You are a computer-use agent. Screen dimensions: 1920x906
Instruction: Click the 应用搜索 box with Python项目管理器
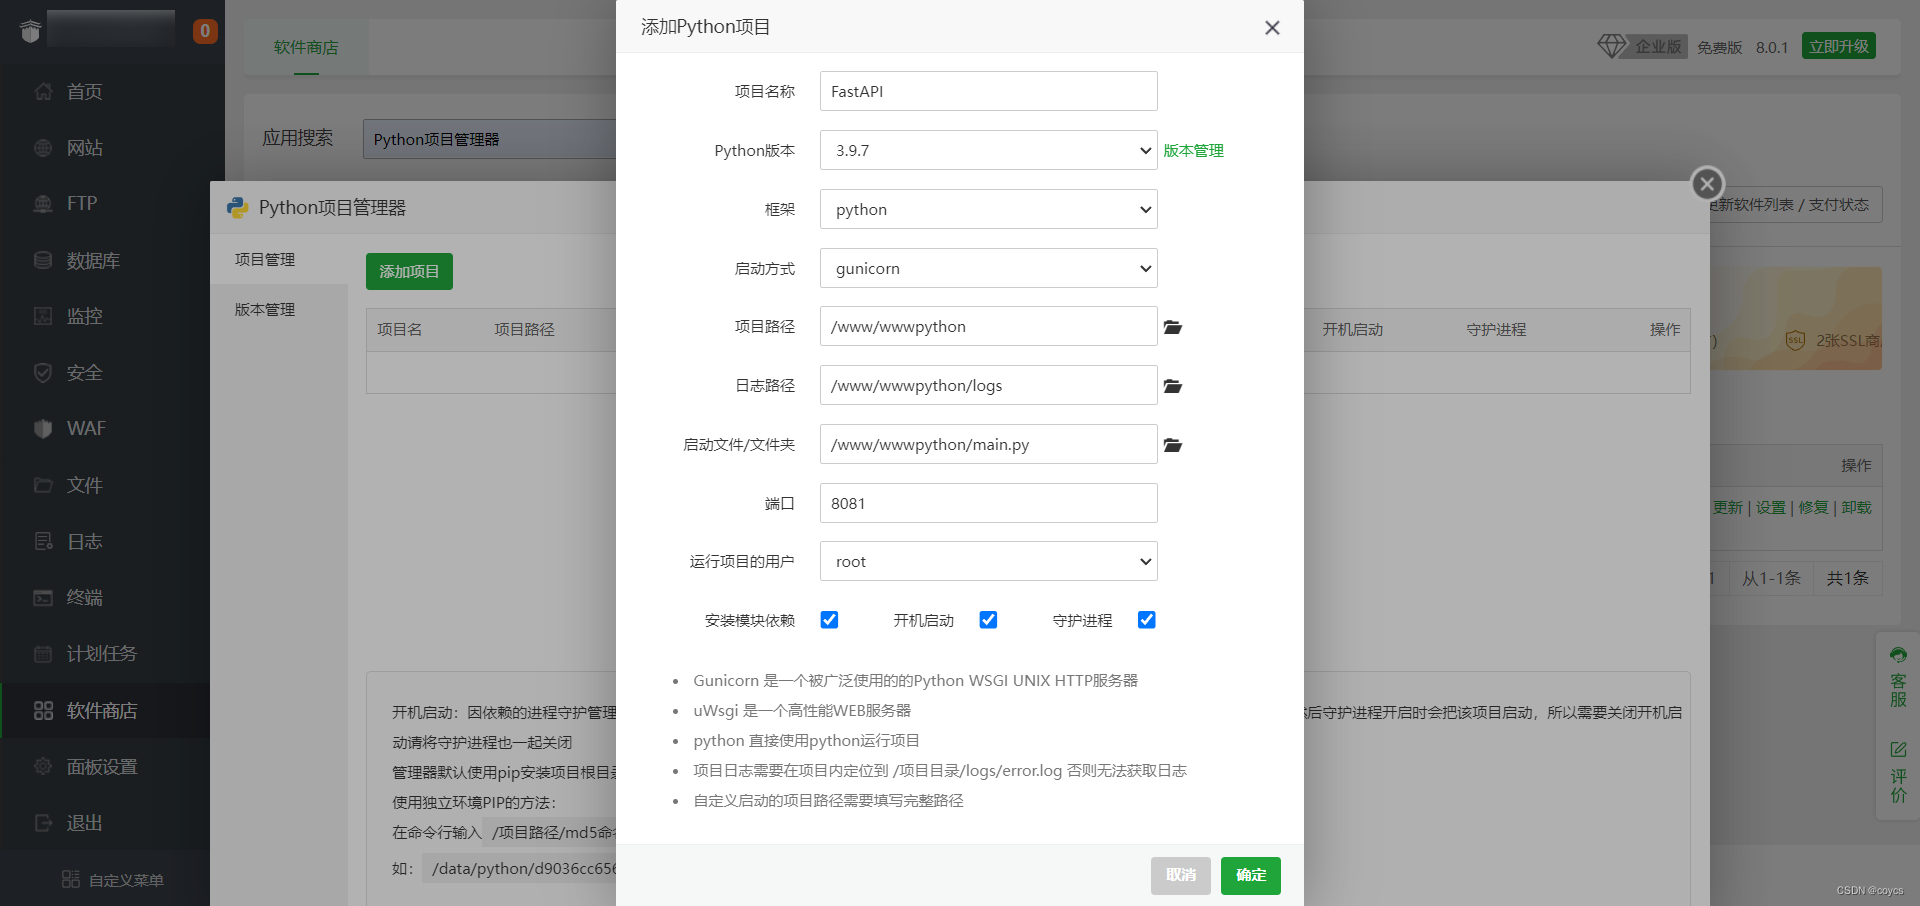(490, 139)
